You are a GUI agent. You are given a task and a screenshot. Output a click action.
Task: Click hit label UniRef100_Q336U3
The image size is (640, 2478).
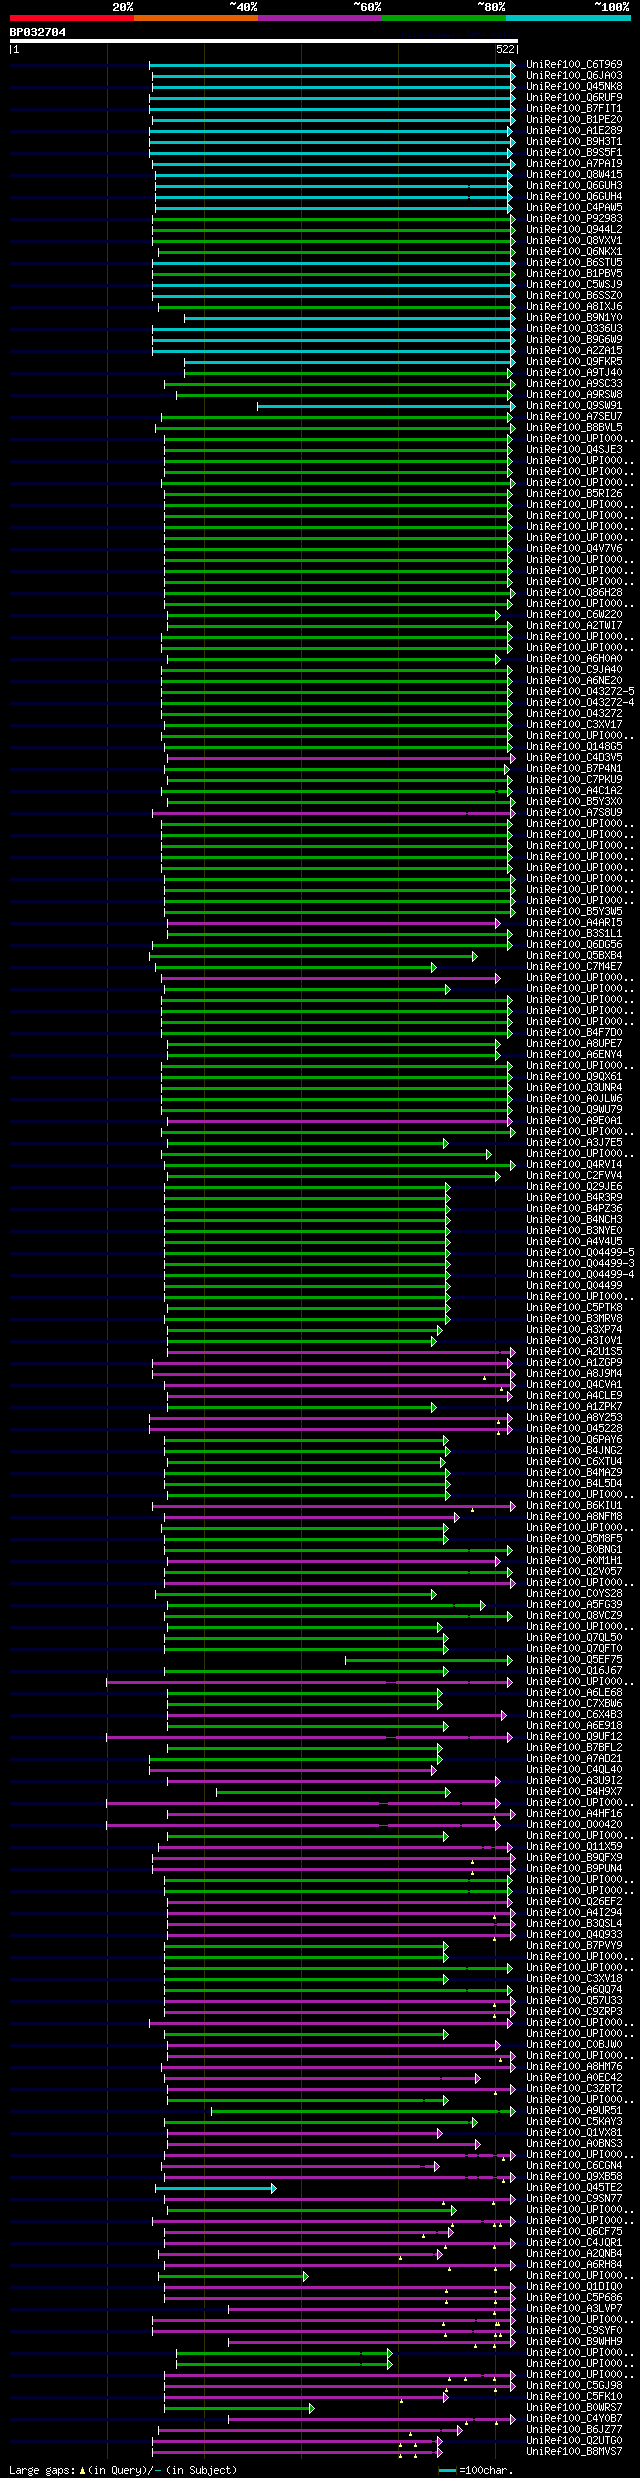[x=574, y=329]
